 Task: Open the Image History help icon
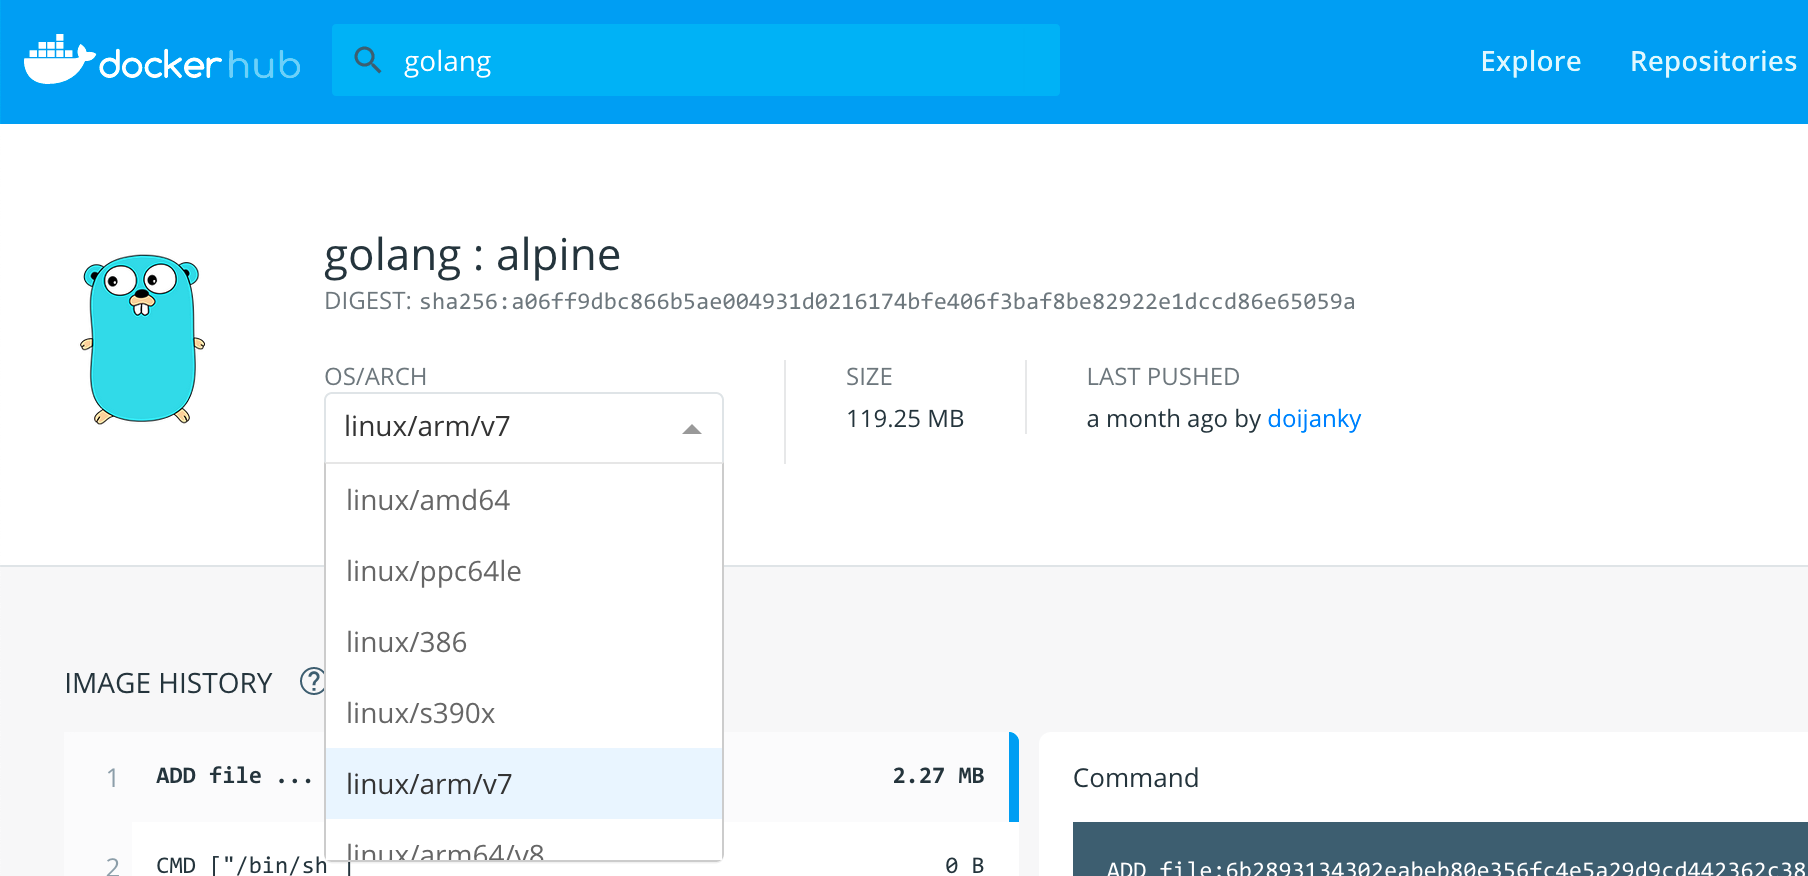[x=312, y=681]
